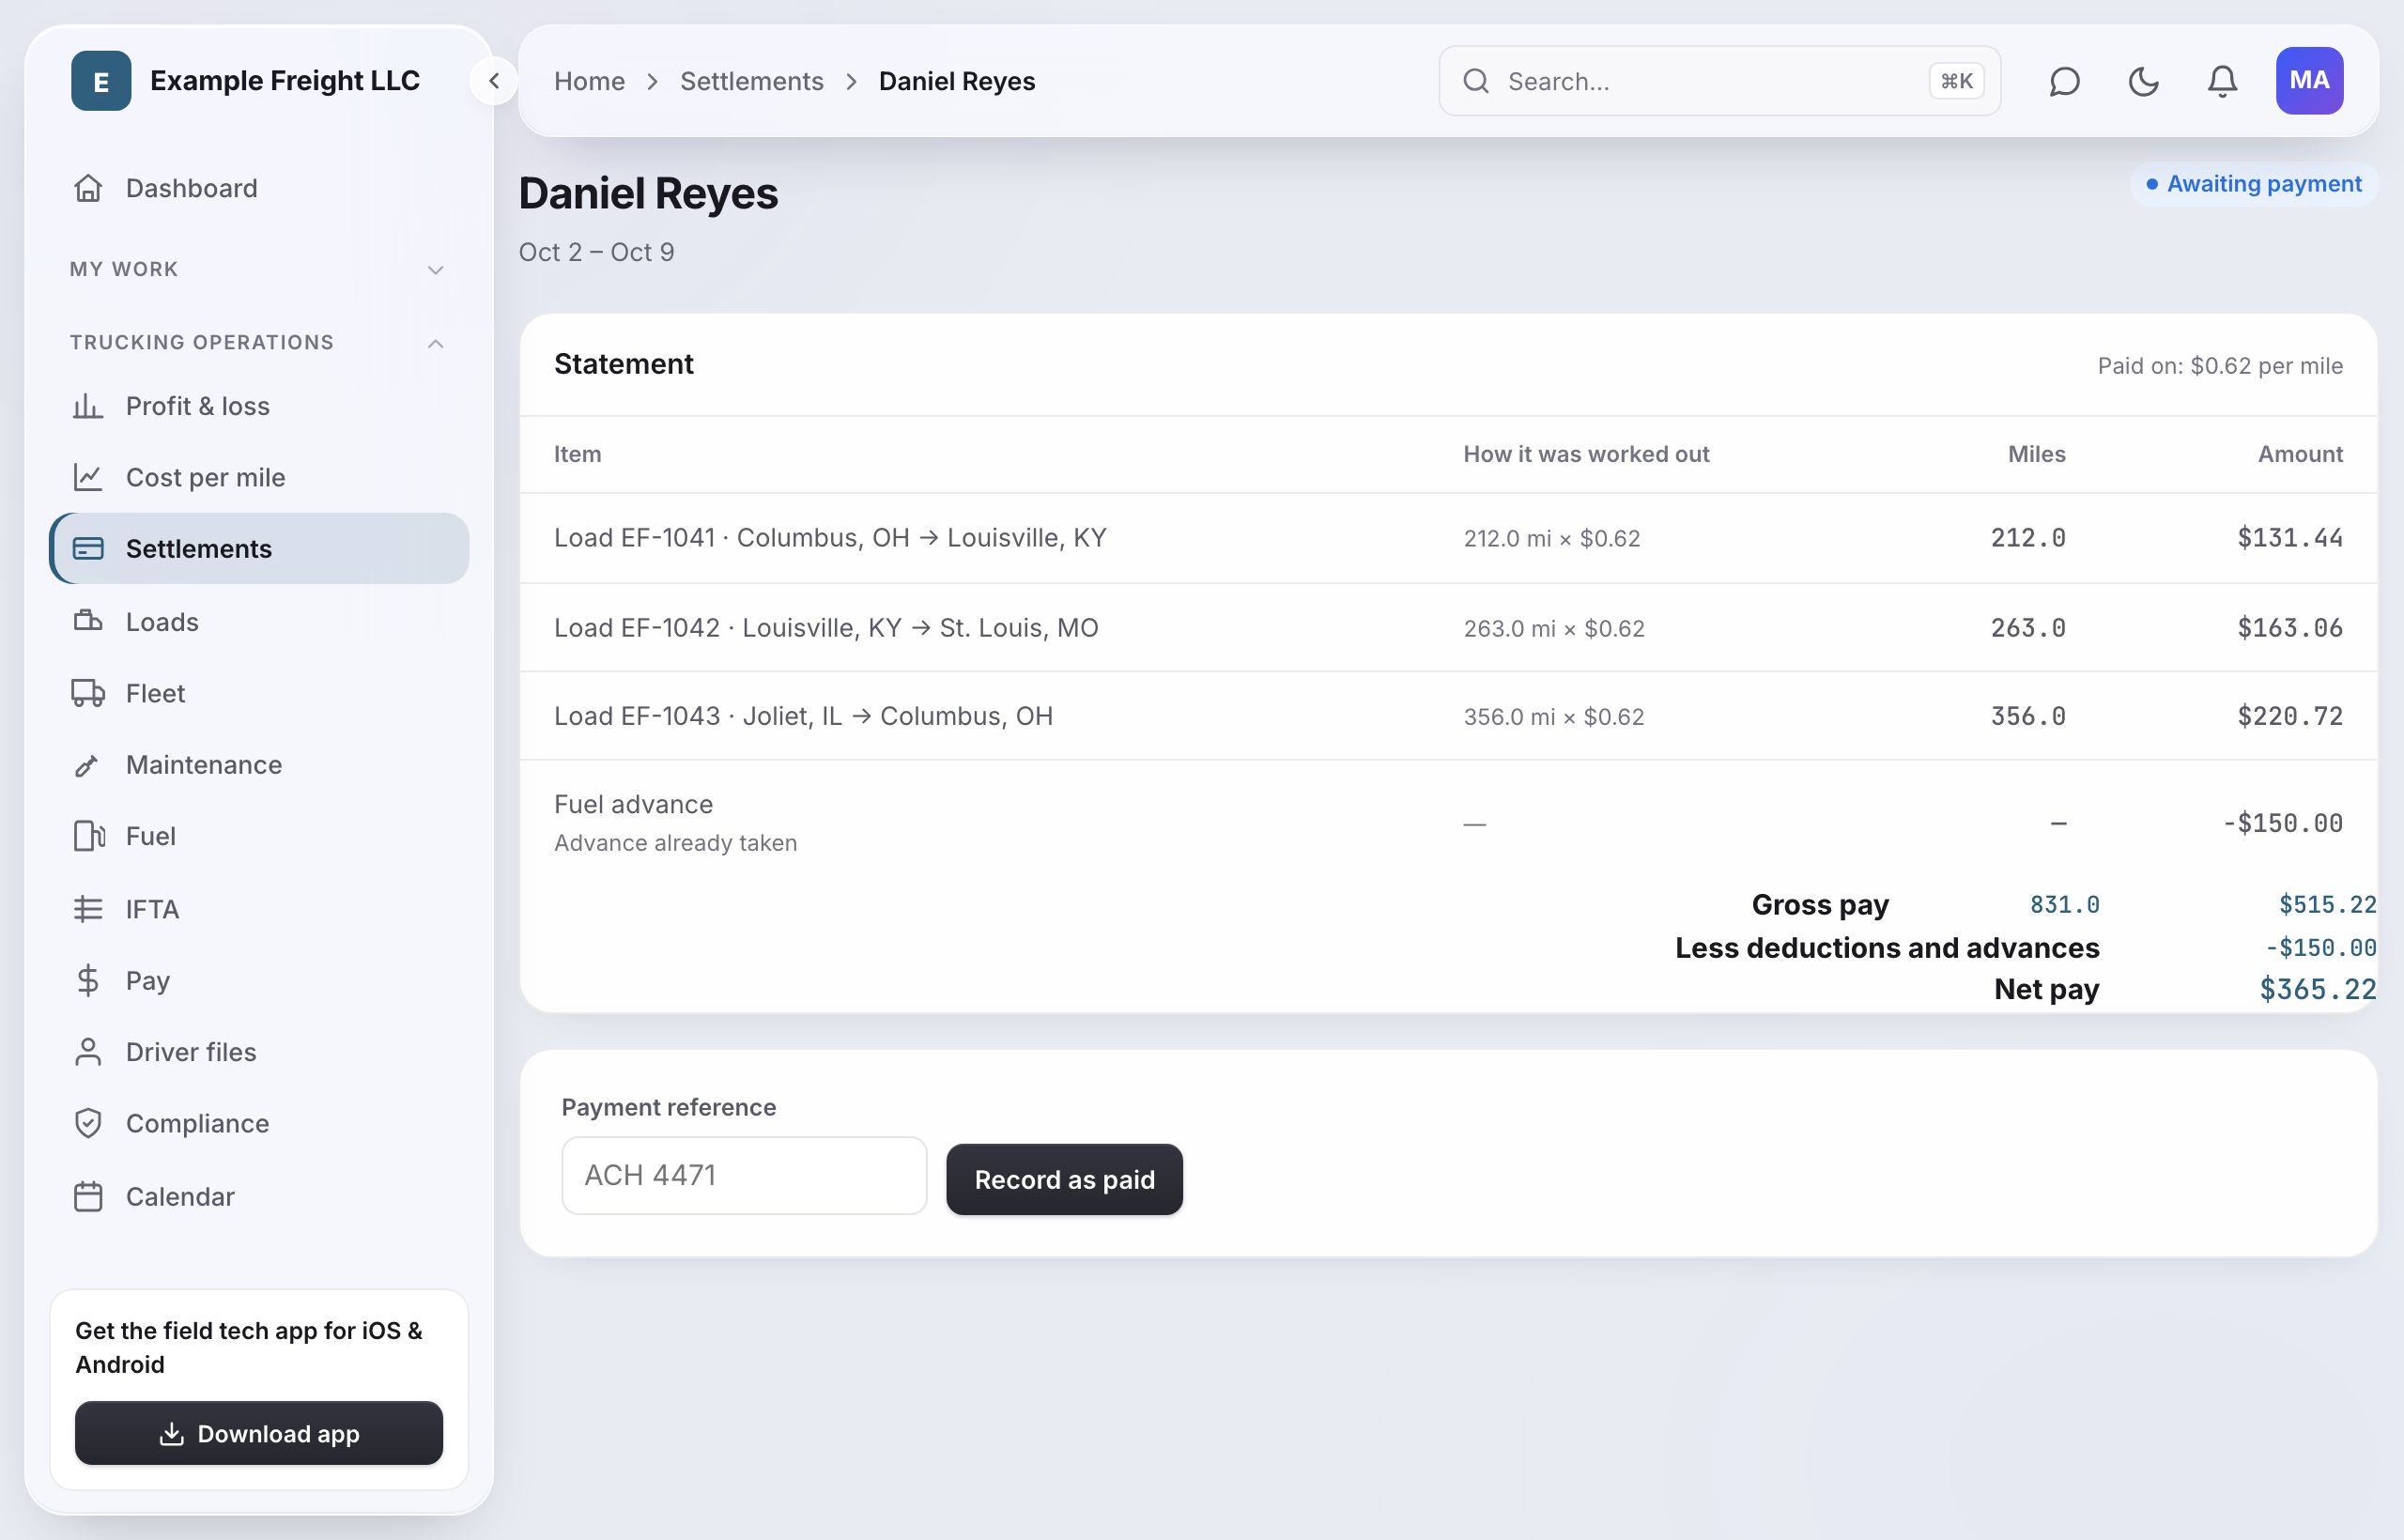Click the Pay dollar icon
Viewport: 2404px width, 1540px height.
(x=88, y=980)
